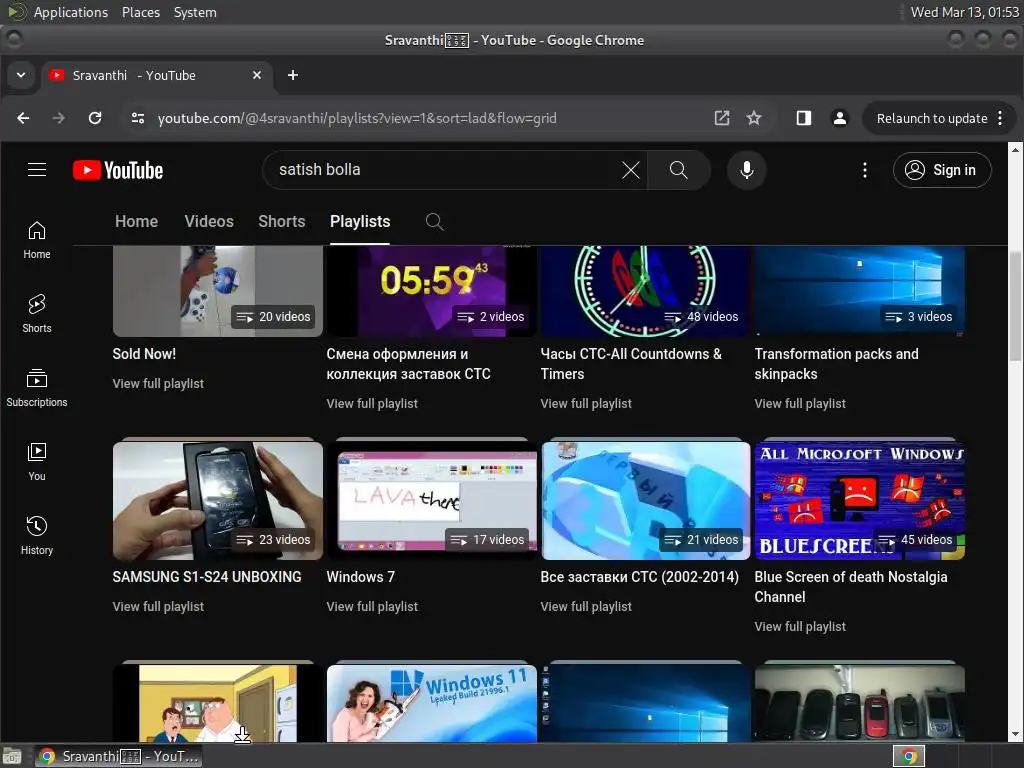Open Samsung phone unboxing thumbnail
This screenshot has height=768, width=1024.
tap(217, 500)
